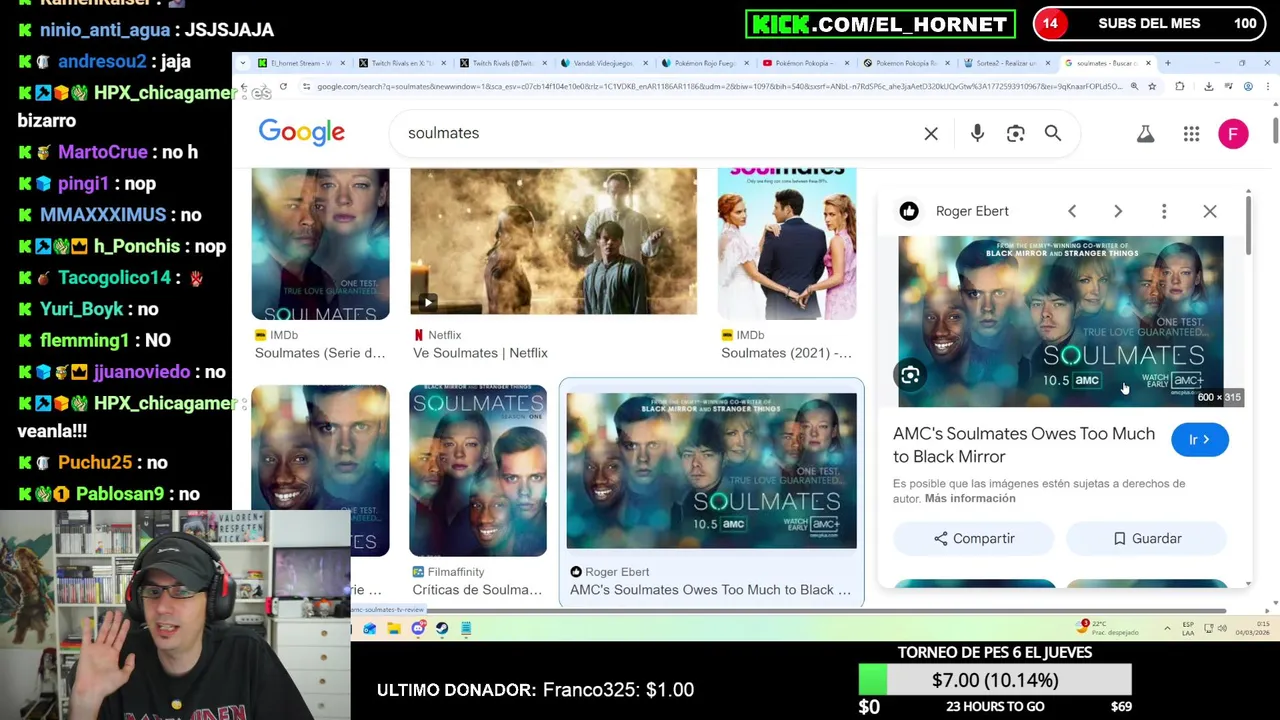Open Chrome profile icon
The image size is (1280, 720).
1248,87
